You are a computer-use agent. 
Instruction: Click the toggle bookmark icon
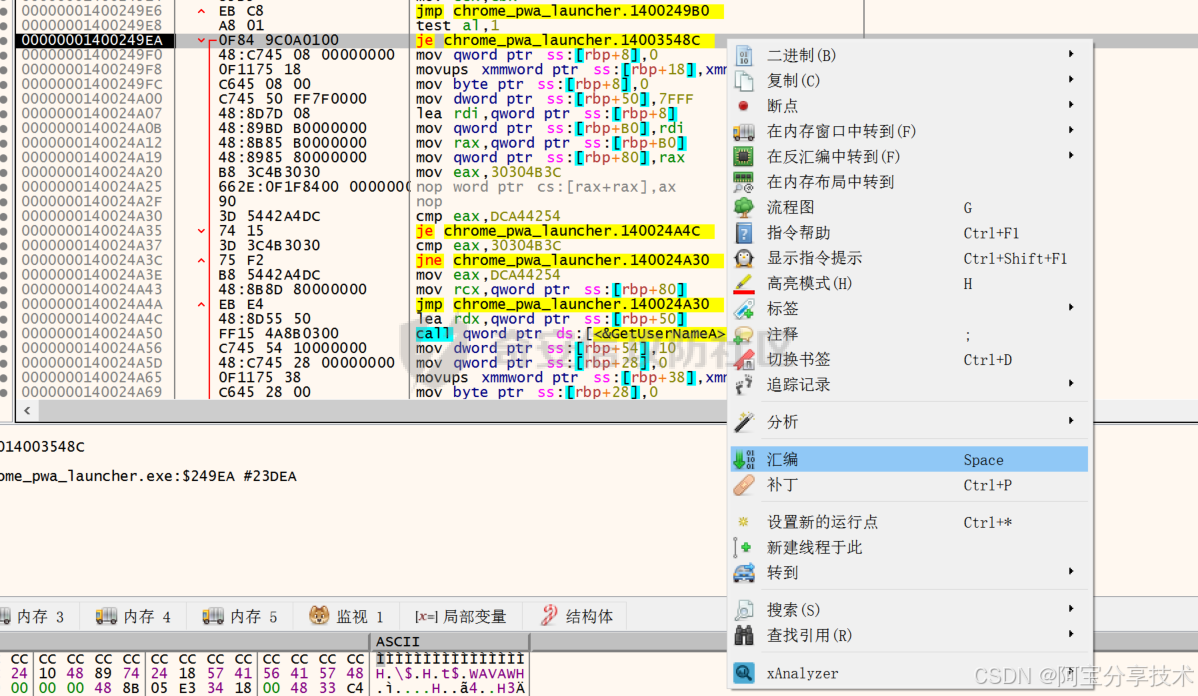[743, 359]
